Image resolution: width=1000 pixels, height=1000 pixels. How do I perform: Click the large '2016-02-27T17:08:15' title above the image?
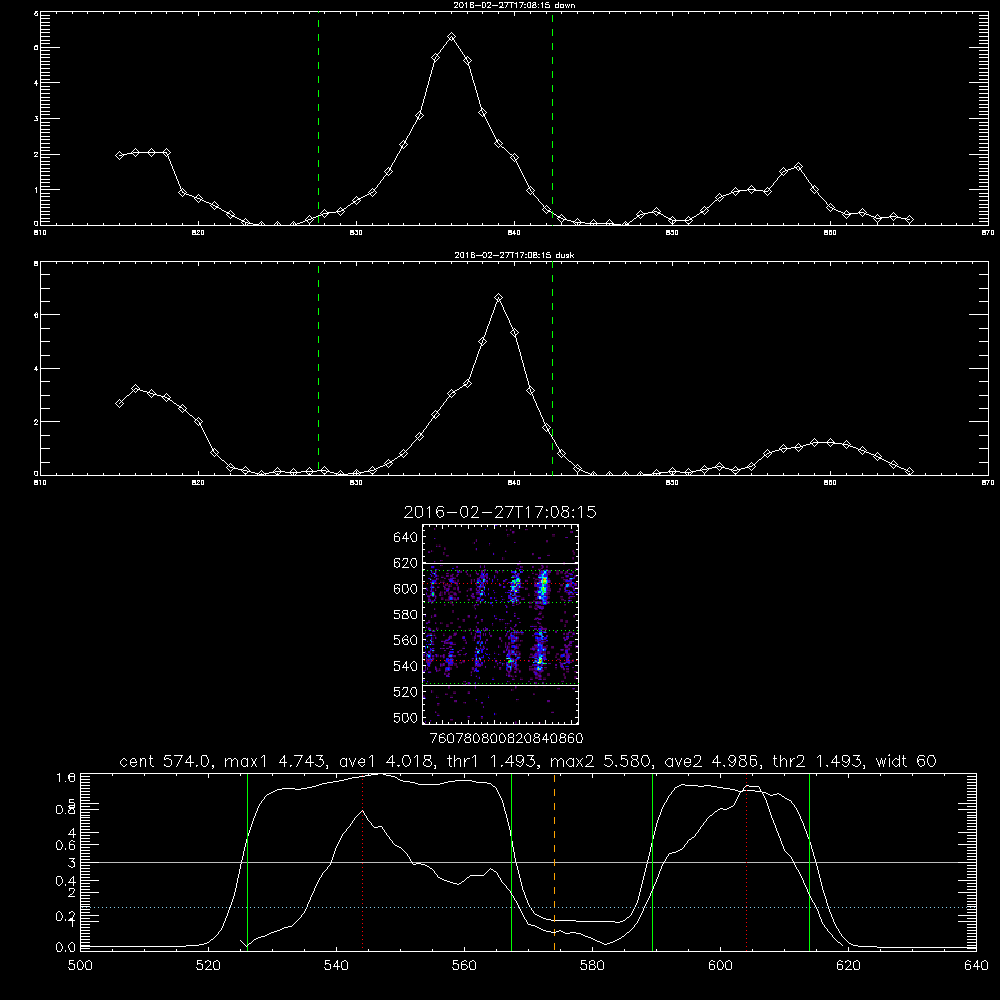[x=500, y=512]
